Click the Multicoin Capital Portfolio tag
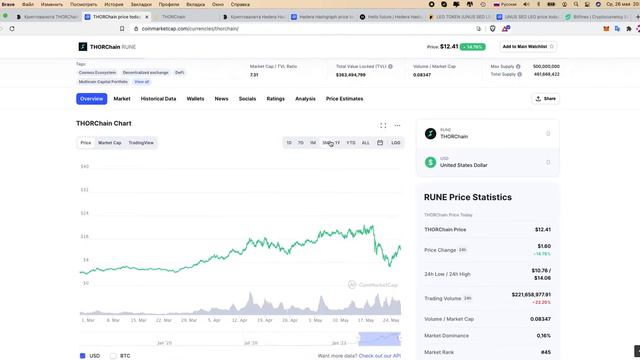Screen dimensions: 640x360 (103, 82)
